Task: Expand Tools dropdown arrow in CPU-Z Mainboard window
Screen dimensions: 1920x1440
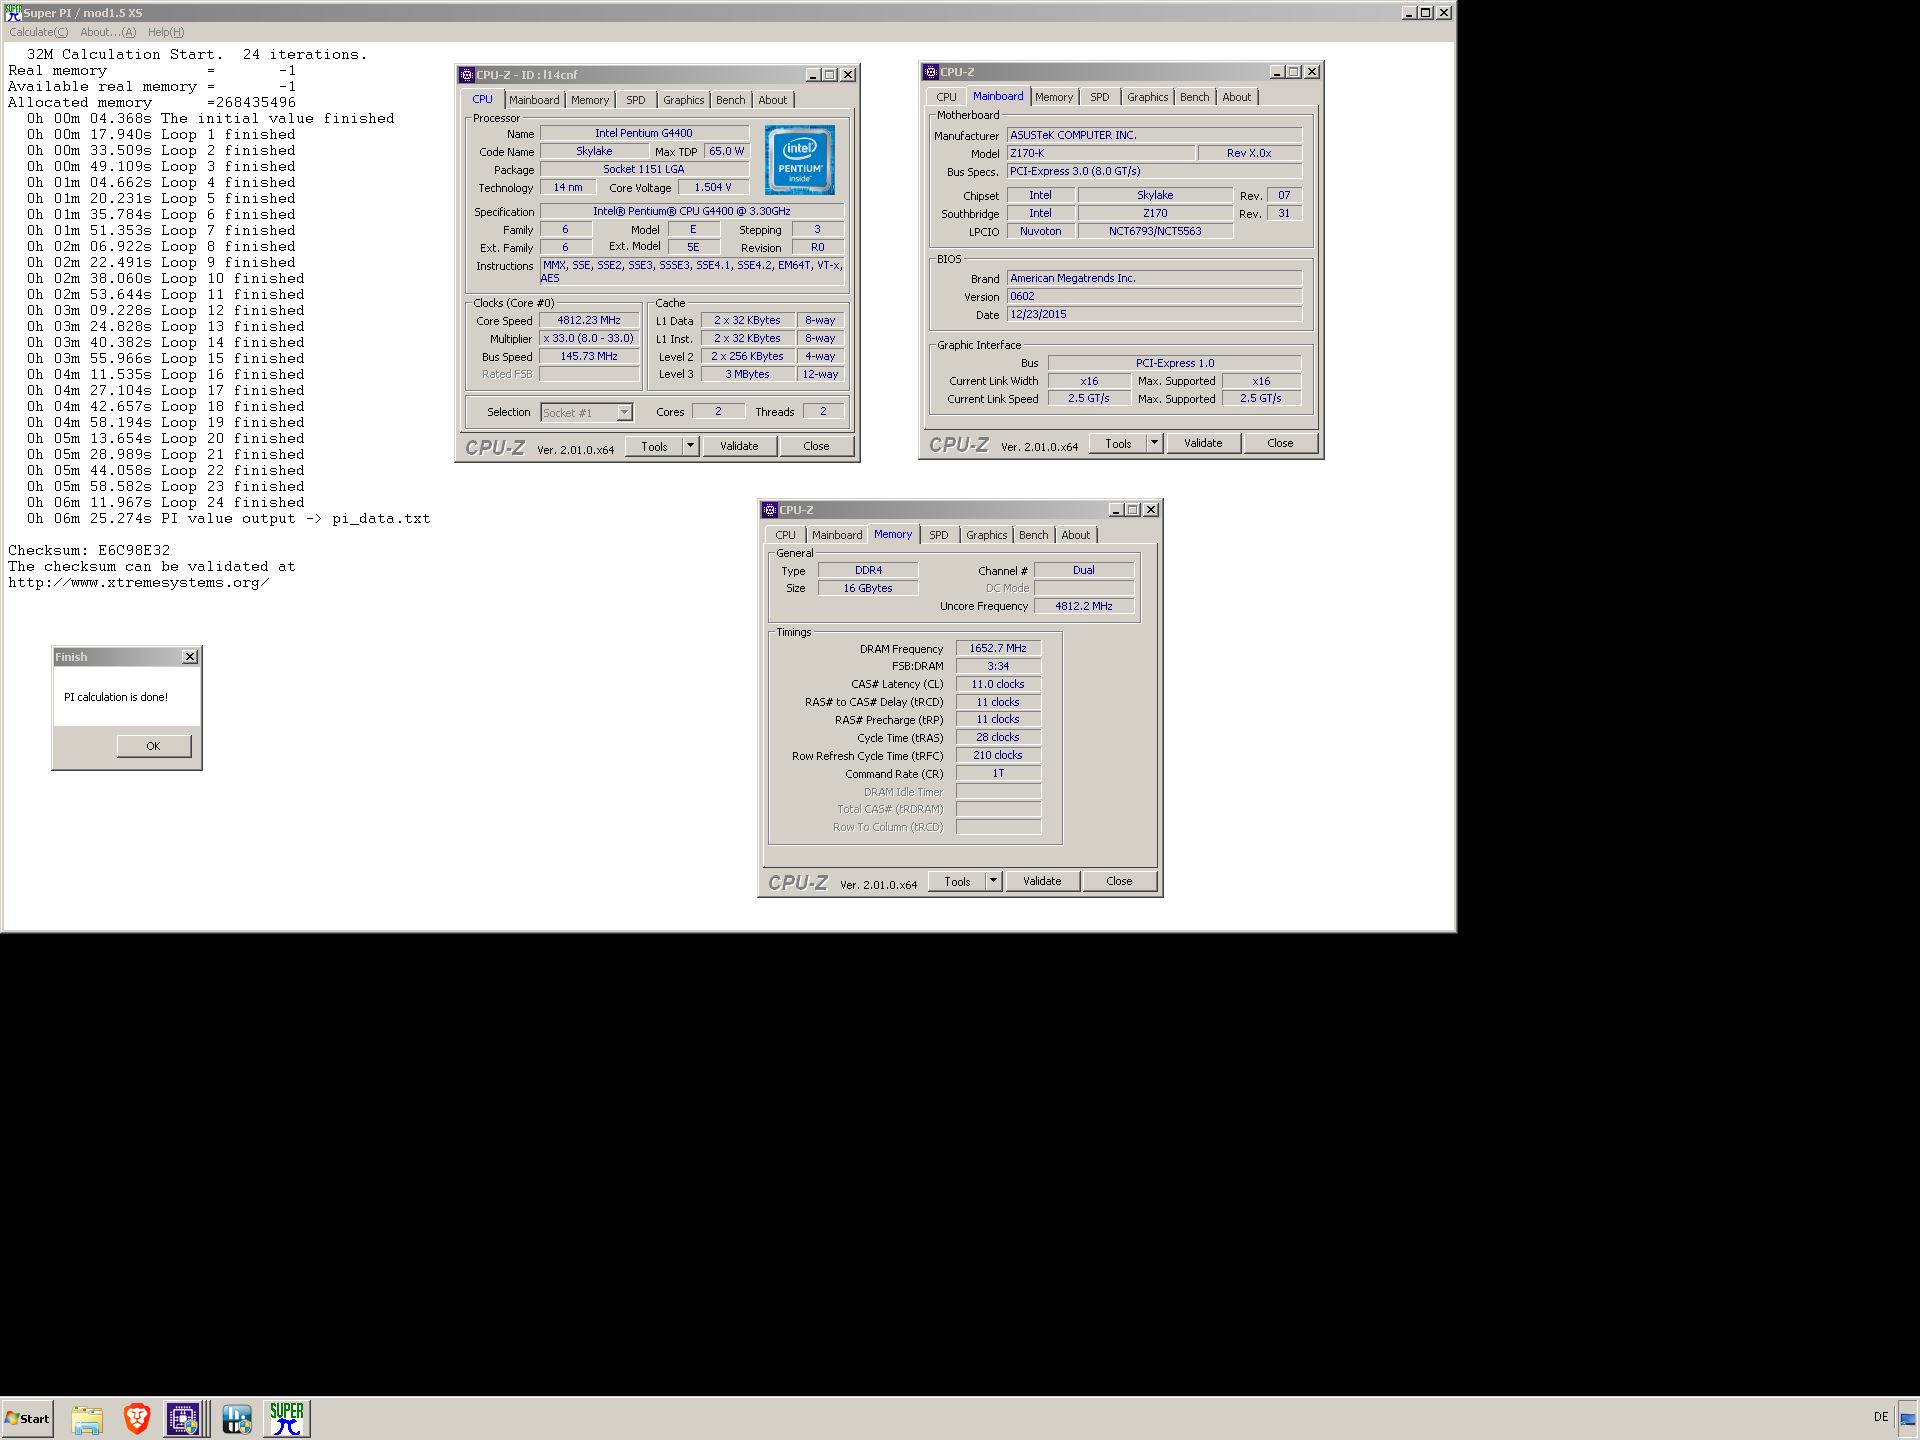Action: [1154, 443]
